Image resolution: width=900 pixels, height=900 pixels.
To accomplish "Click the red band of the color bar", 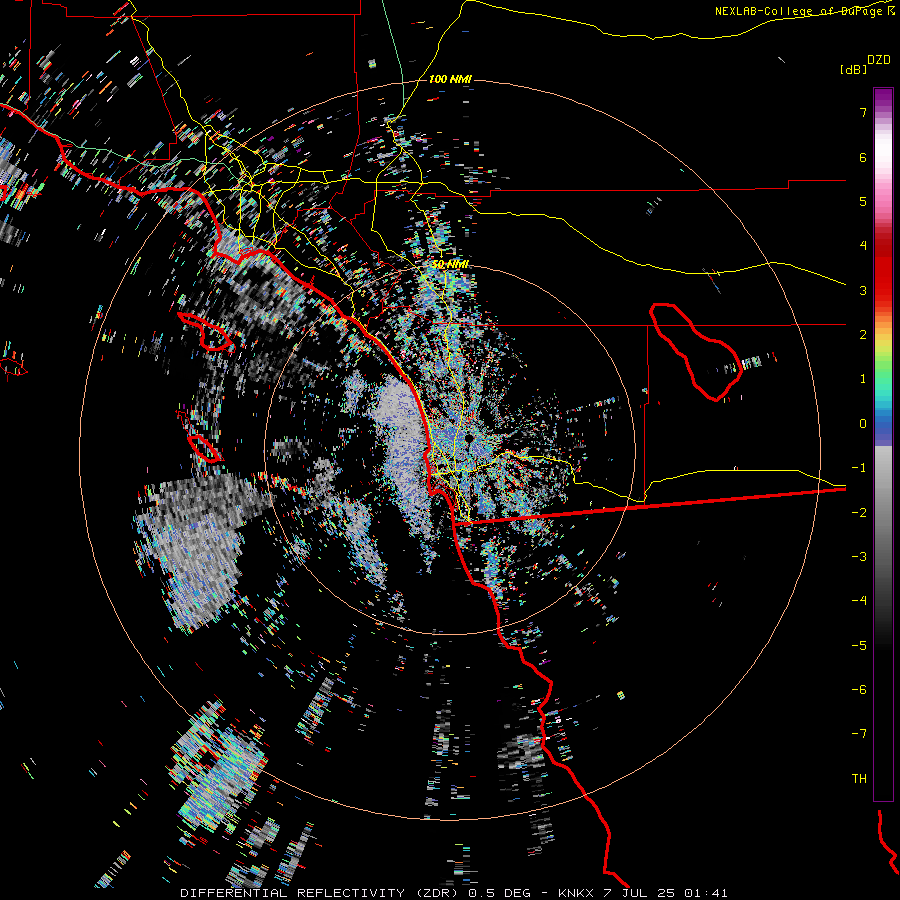I will pyautogui.click(x=883, y=273).
